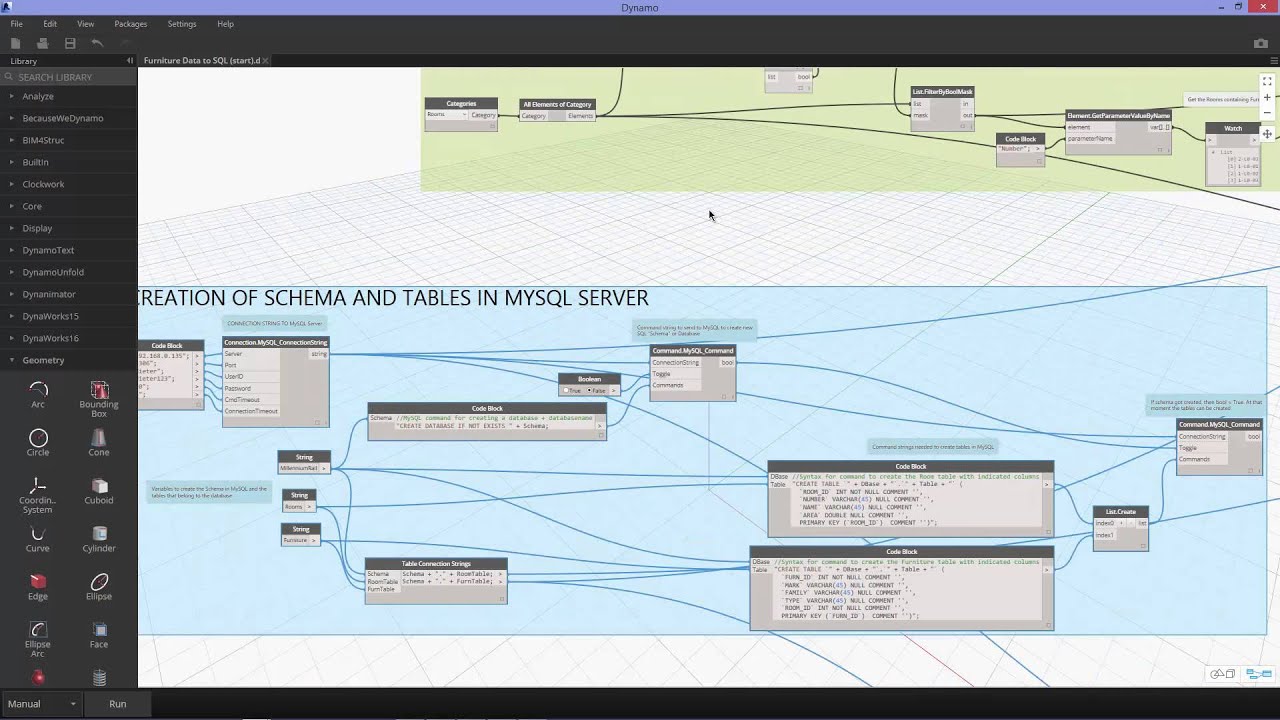This screenshot has height=720, width=1280.
Task: Select True radio on Boolean node
Action: [x=566, y=390]
